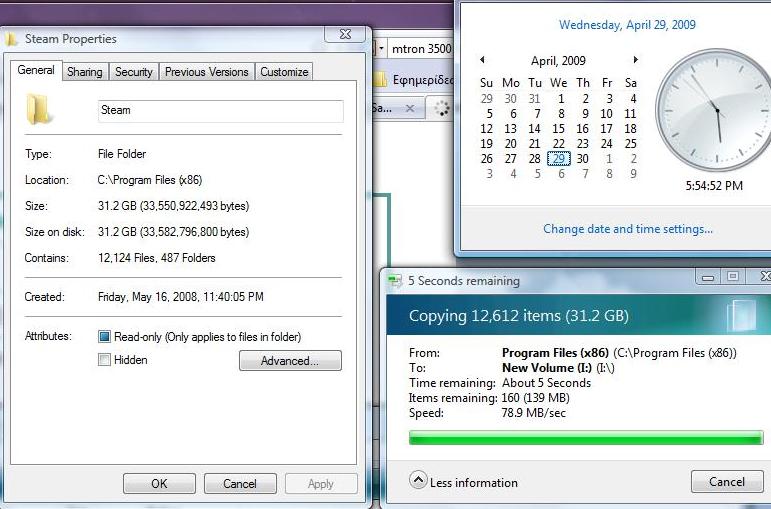Click the C:\Program Files (x86) location value
Screen dimensions: 771x509
[150, 180]
